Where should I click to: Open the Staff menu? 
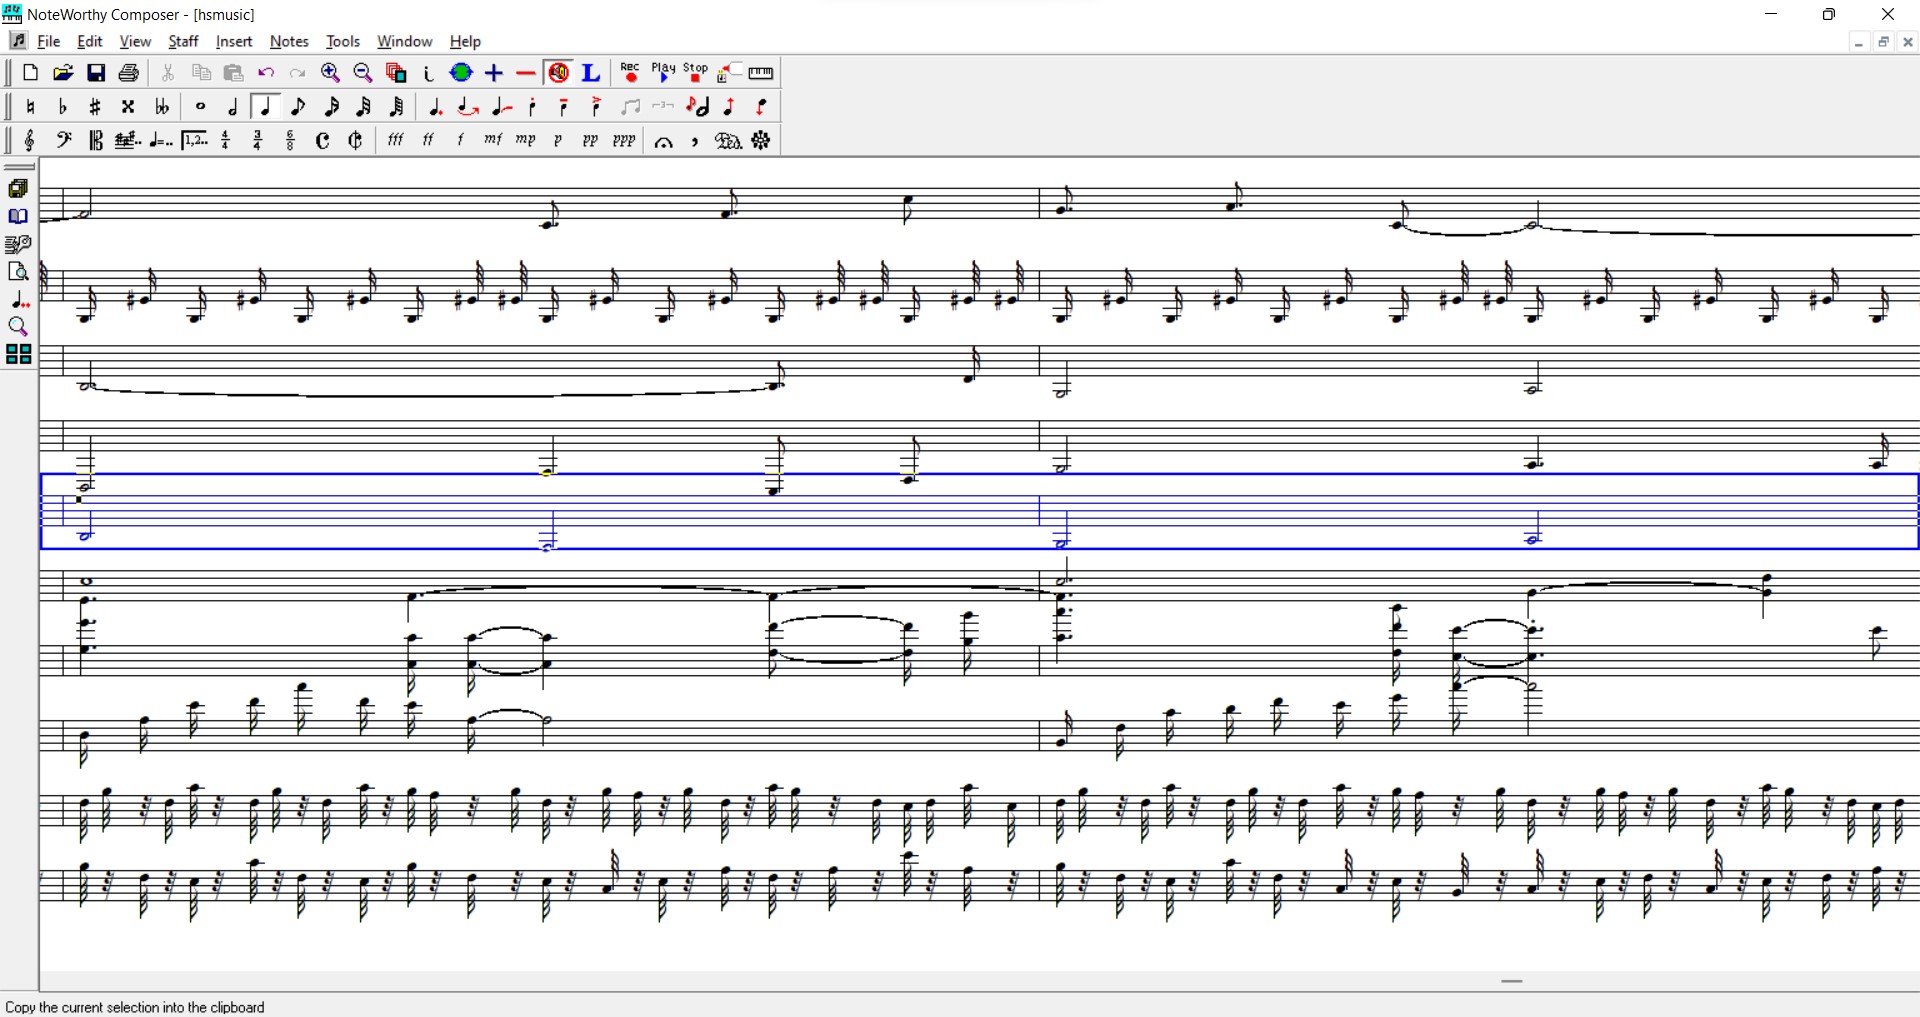pos(183,41)
